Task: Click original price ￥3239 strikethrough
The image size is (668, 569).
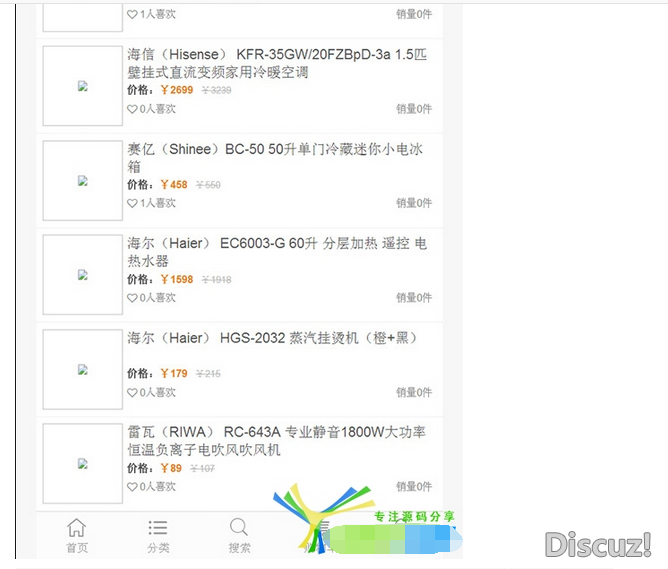Action: pos(216,90)
